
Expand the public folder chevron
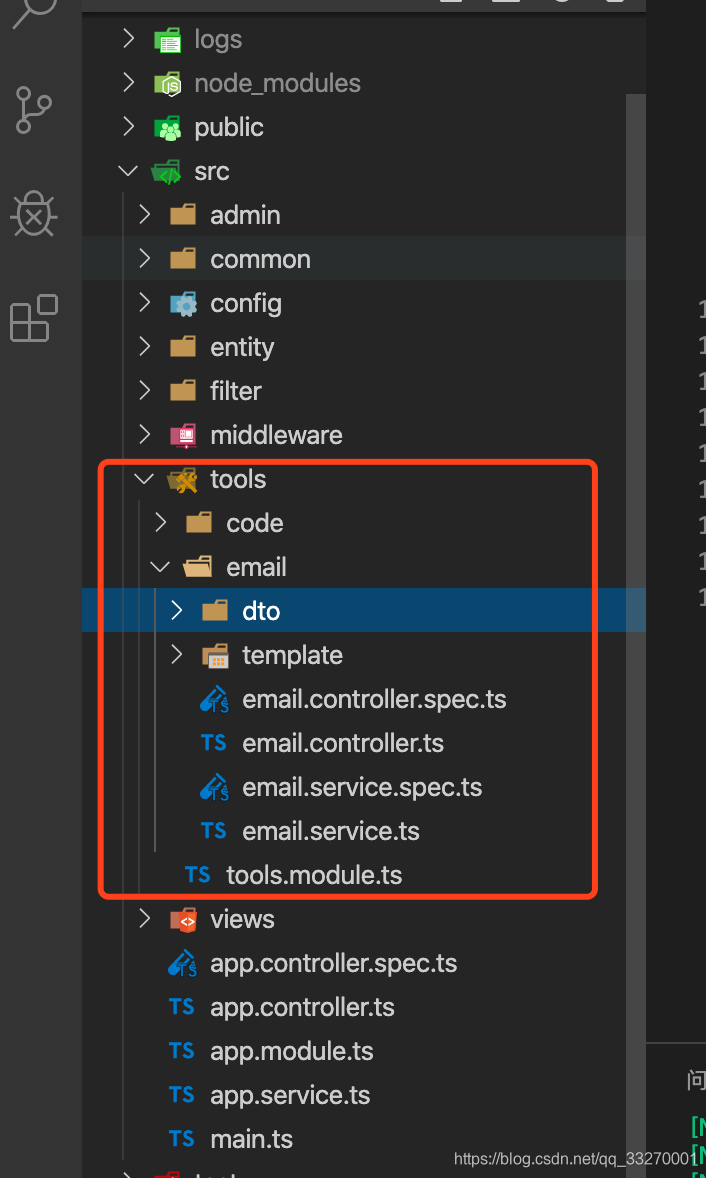[128, 127]
